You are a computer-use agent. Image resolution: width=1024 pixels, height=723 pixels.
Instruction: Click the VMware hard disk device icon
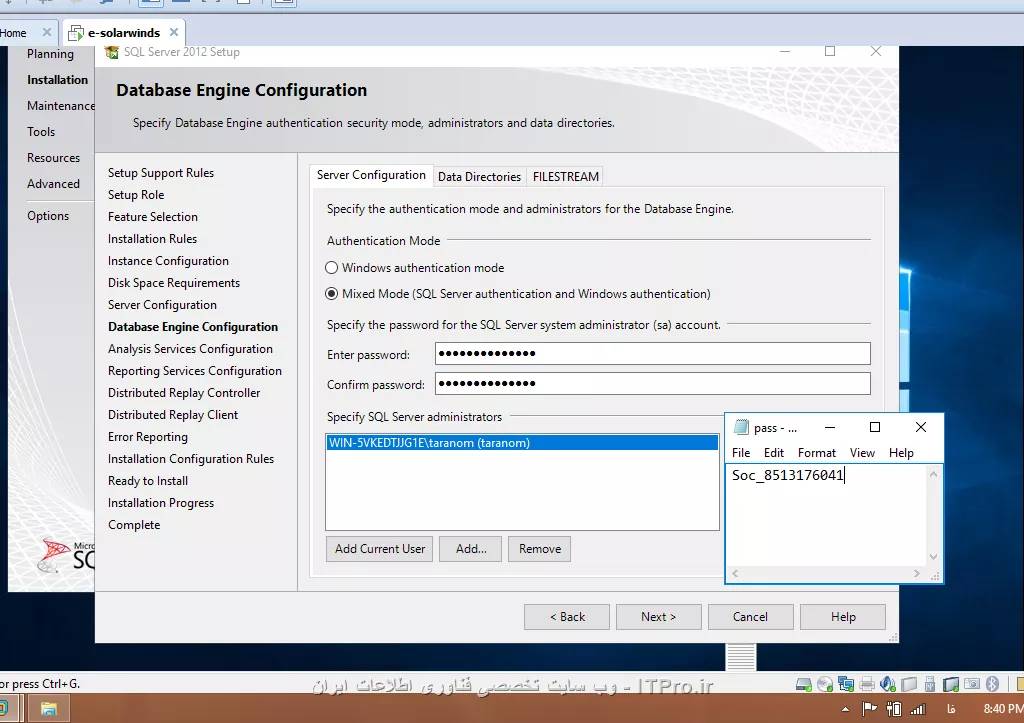point(804,684)
